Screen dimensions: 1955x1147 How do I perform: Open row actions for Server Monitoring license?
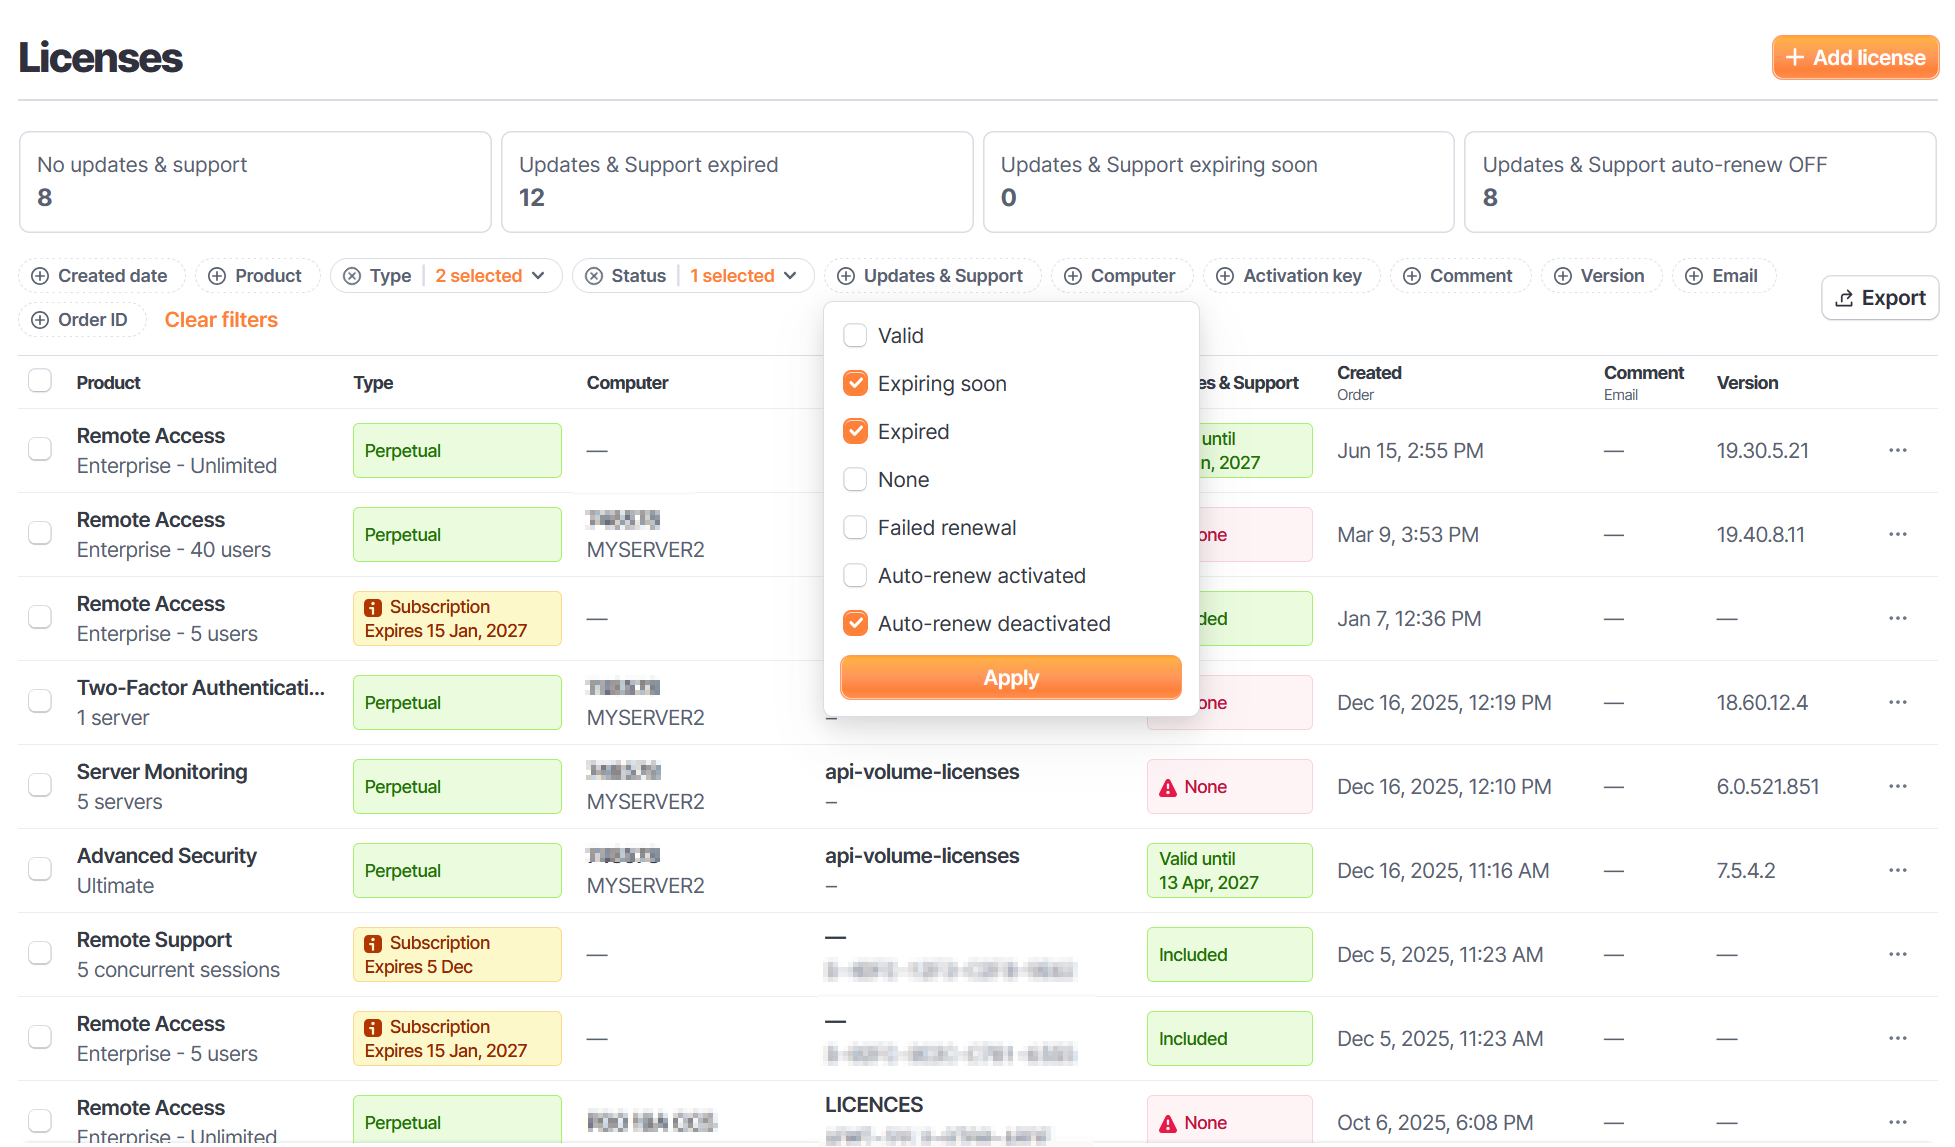tap(1898, 786)
